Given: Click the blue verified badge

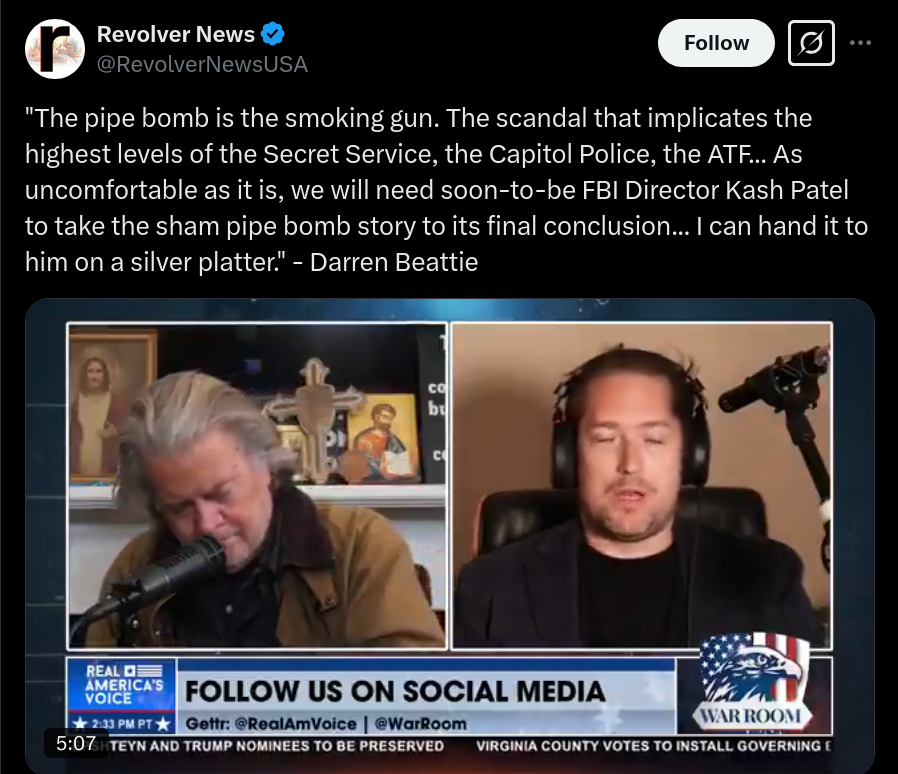Looking at the screenshot, I should tap(273, 34).
